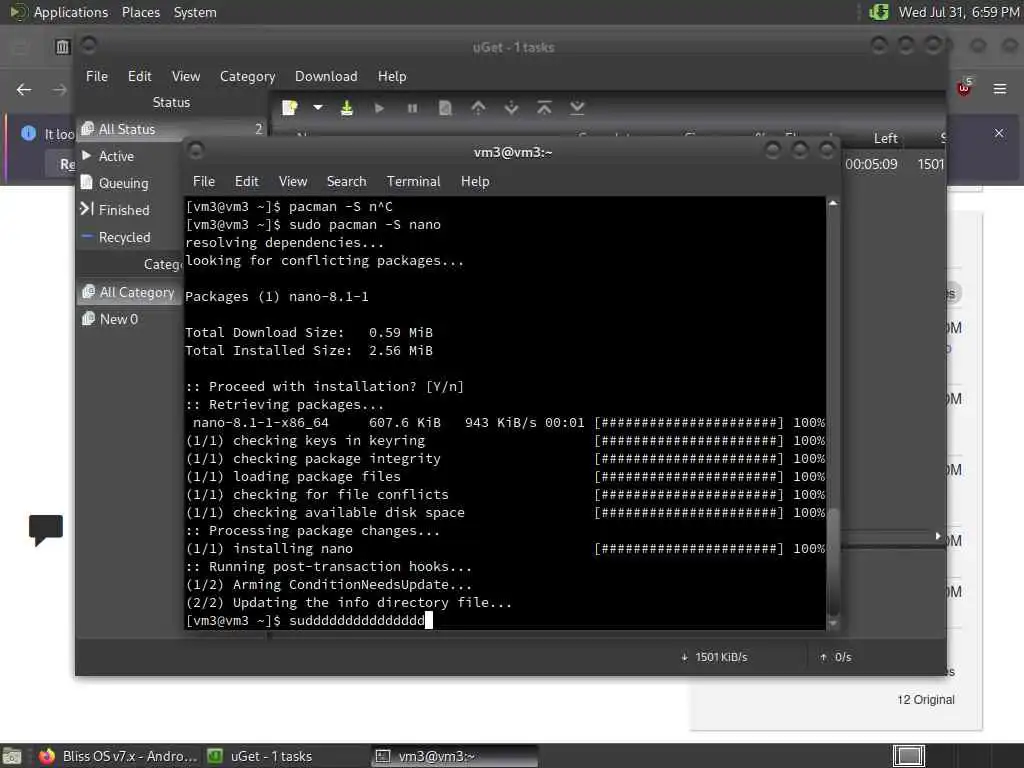The height and width of the screenshot is (768, 1024).
Task: Click the uGet tray icon in top panel
Action: [879, 12]
